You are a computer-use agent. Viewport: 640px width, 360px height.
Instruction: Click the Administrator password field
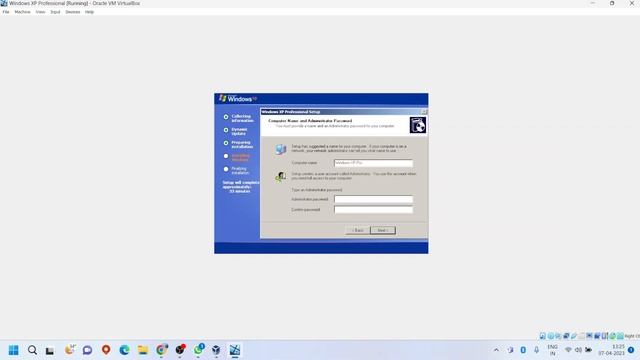[373, 199]
